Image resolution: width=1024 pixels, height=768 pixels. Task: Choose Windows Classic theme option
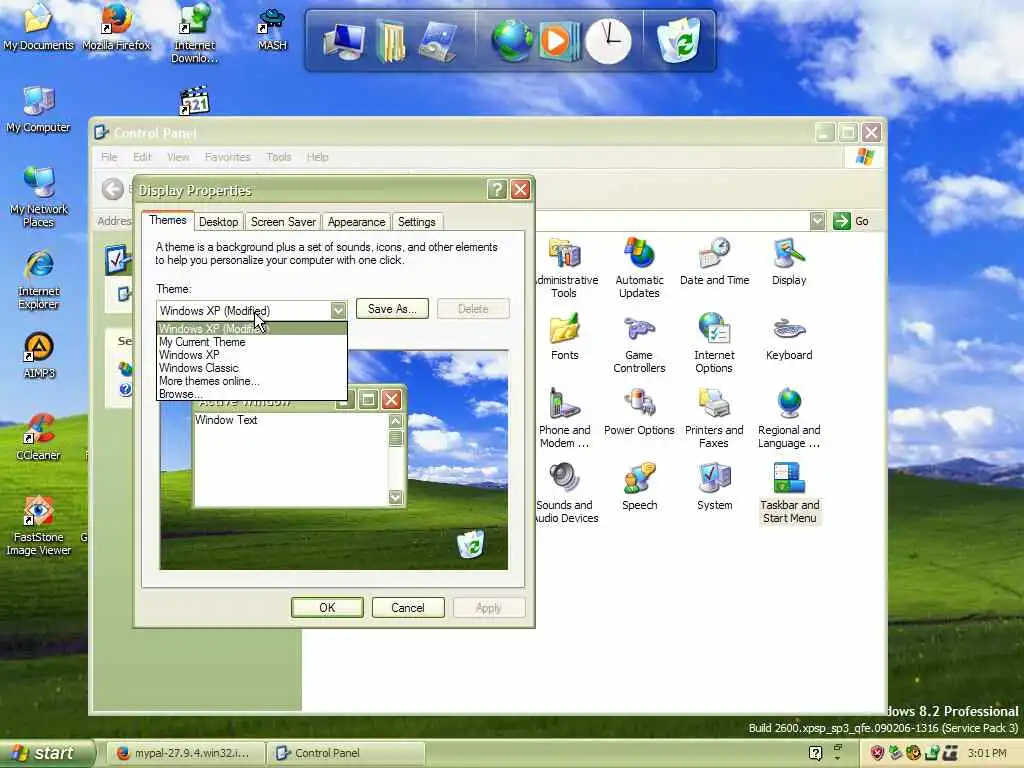click(x=252, y=368)
